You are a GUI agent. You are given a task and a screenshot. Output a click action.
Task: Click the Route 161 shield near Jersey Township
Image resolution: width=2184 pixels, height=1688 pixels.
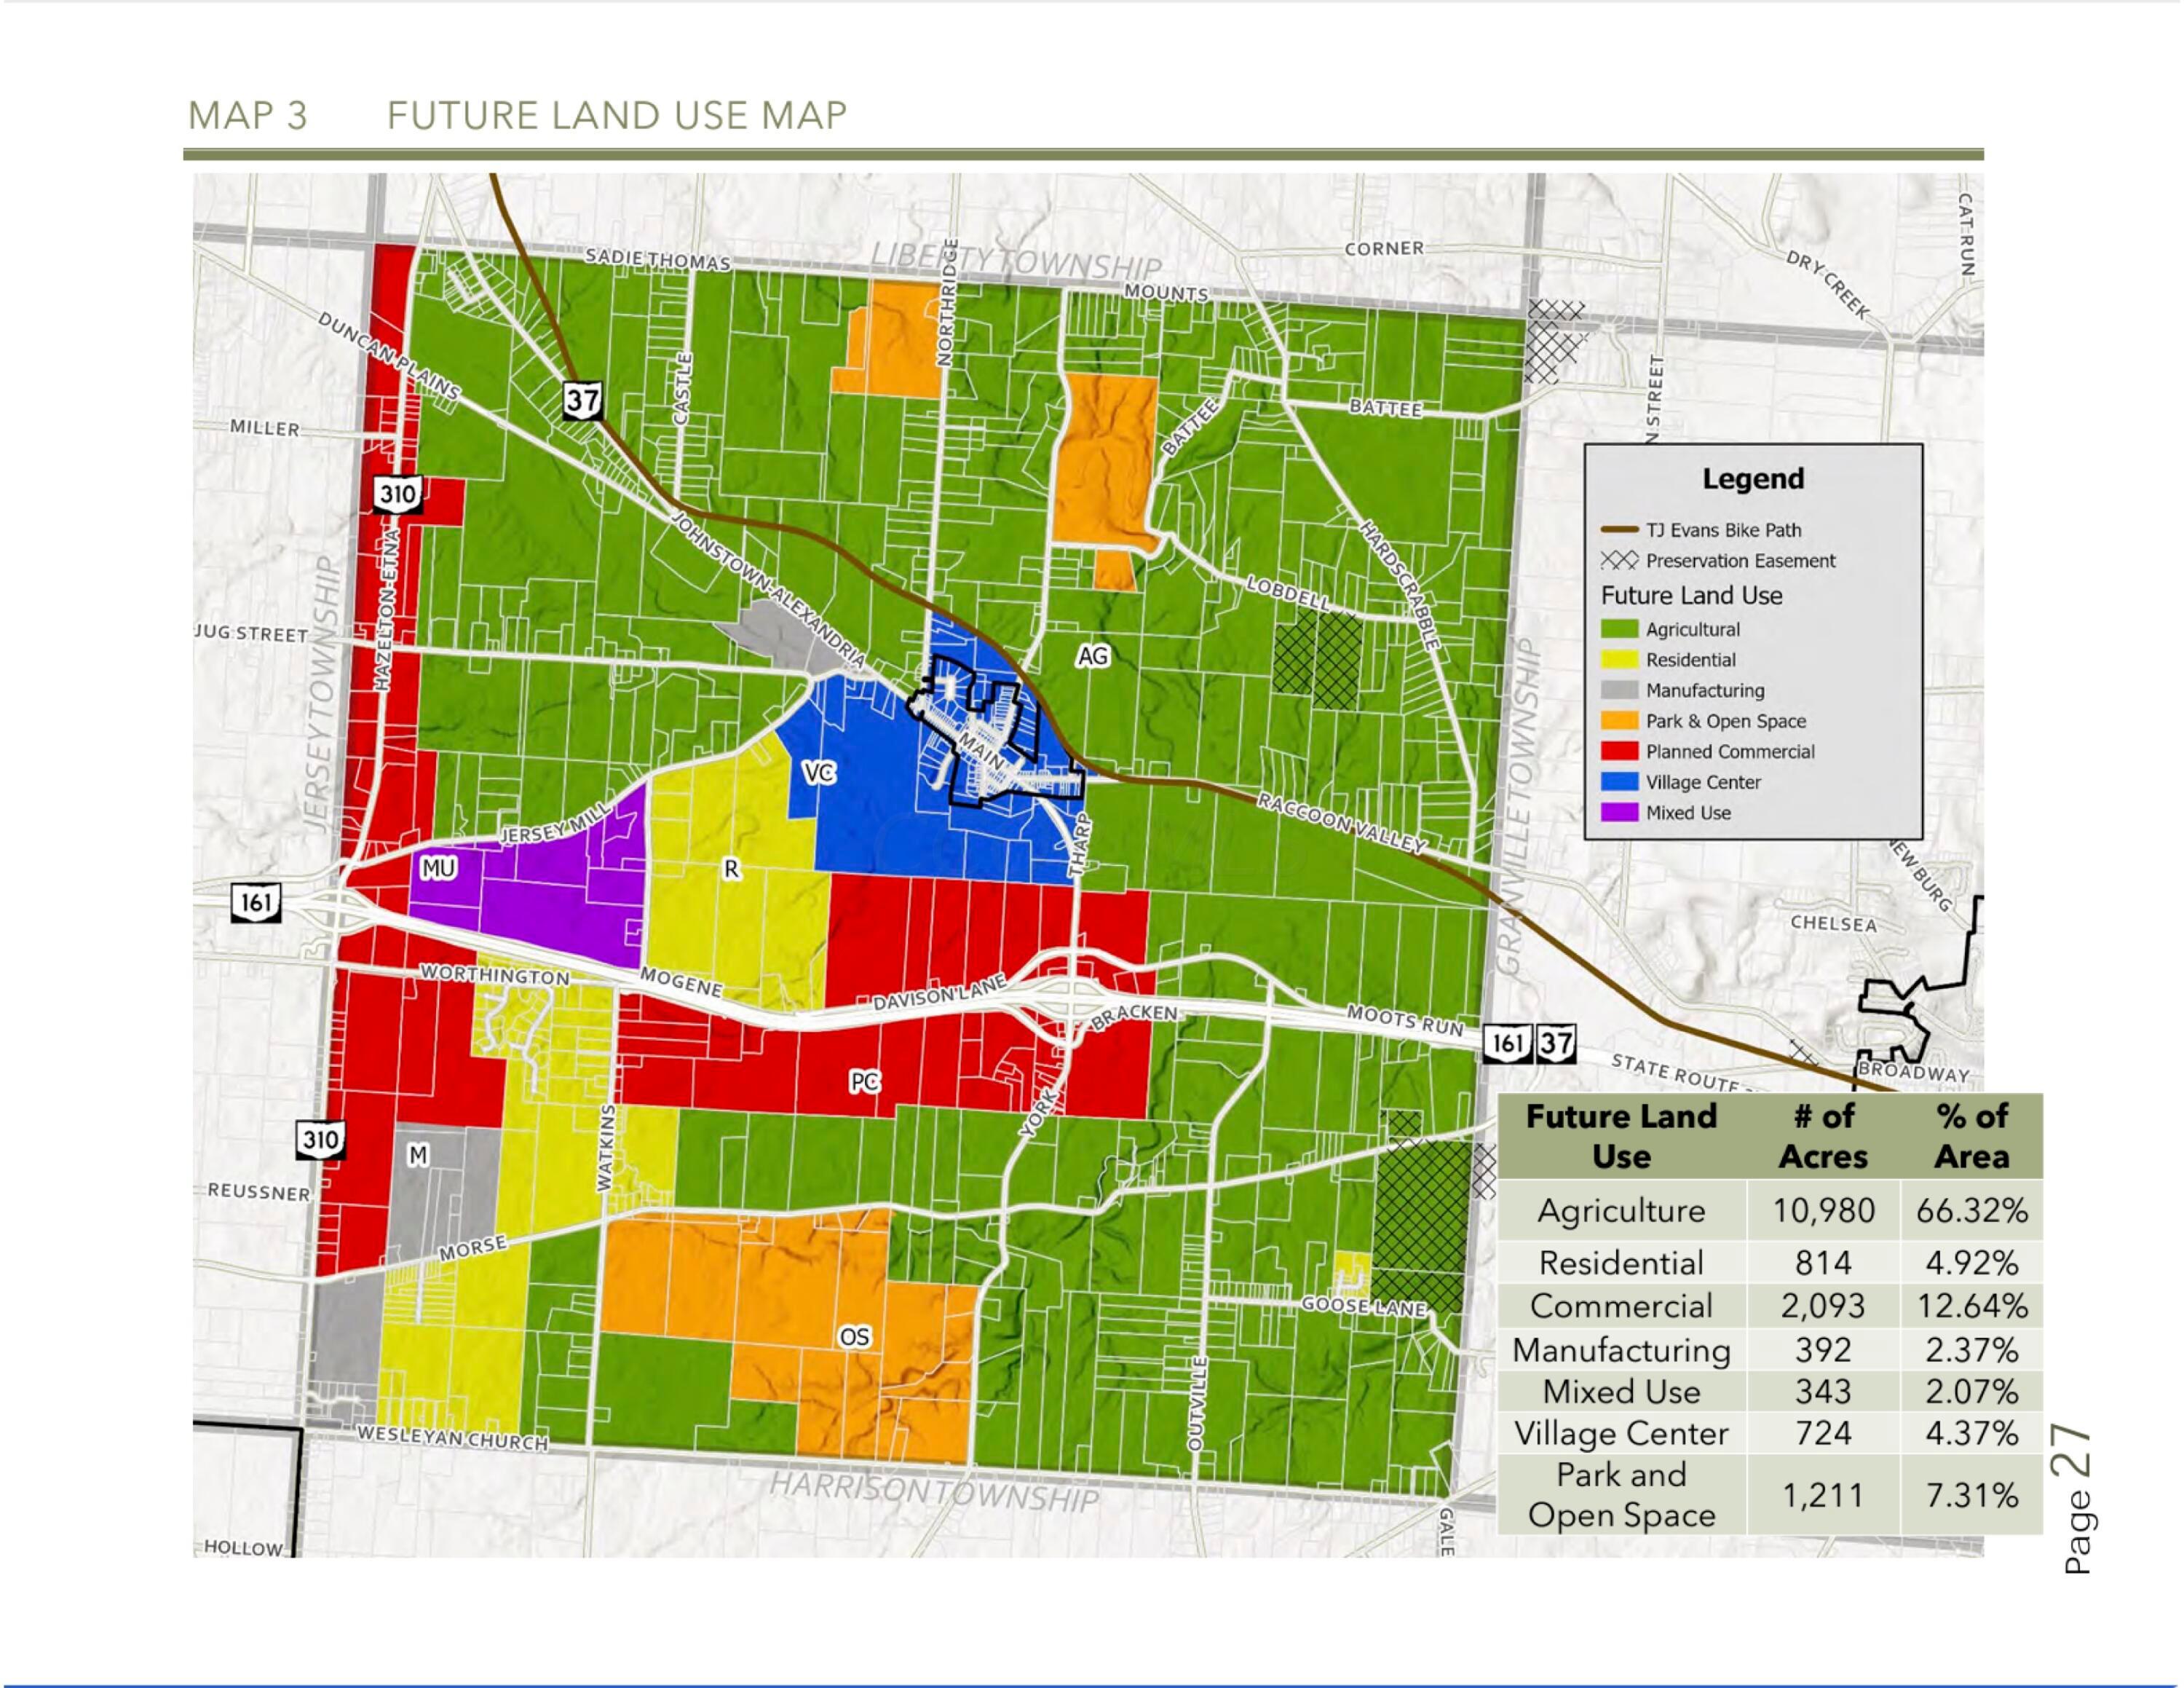coord(256,902)
